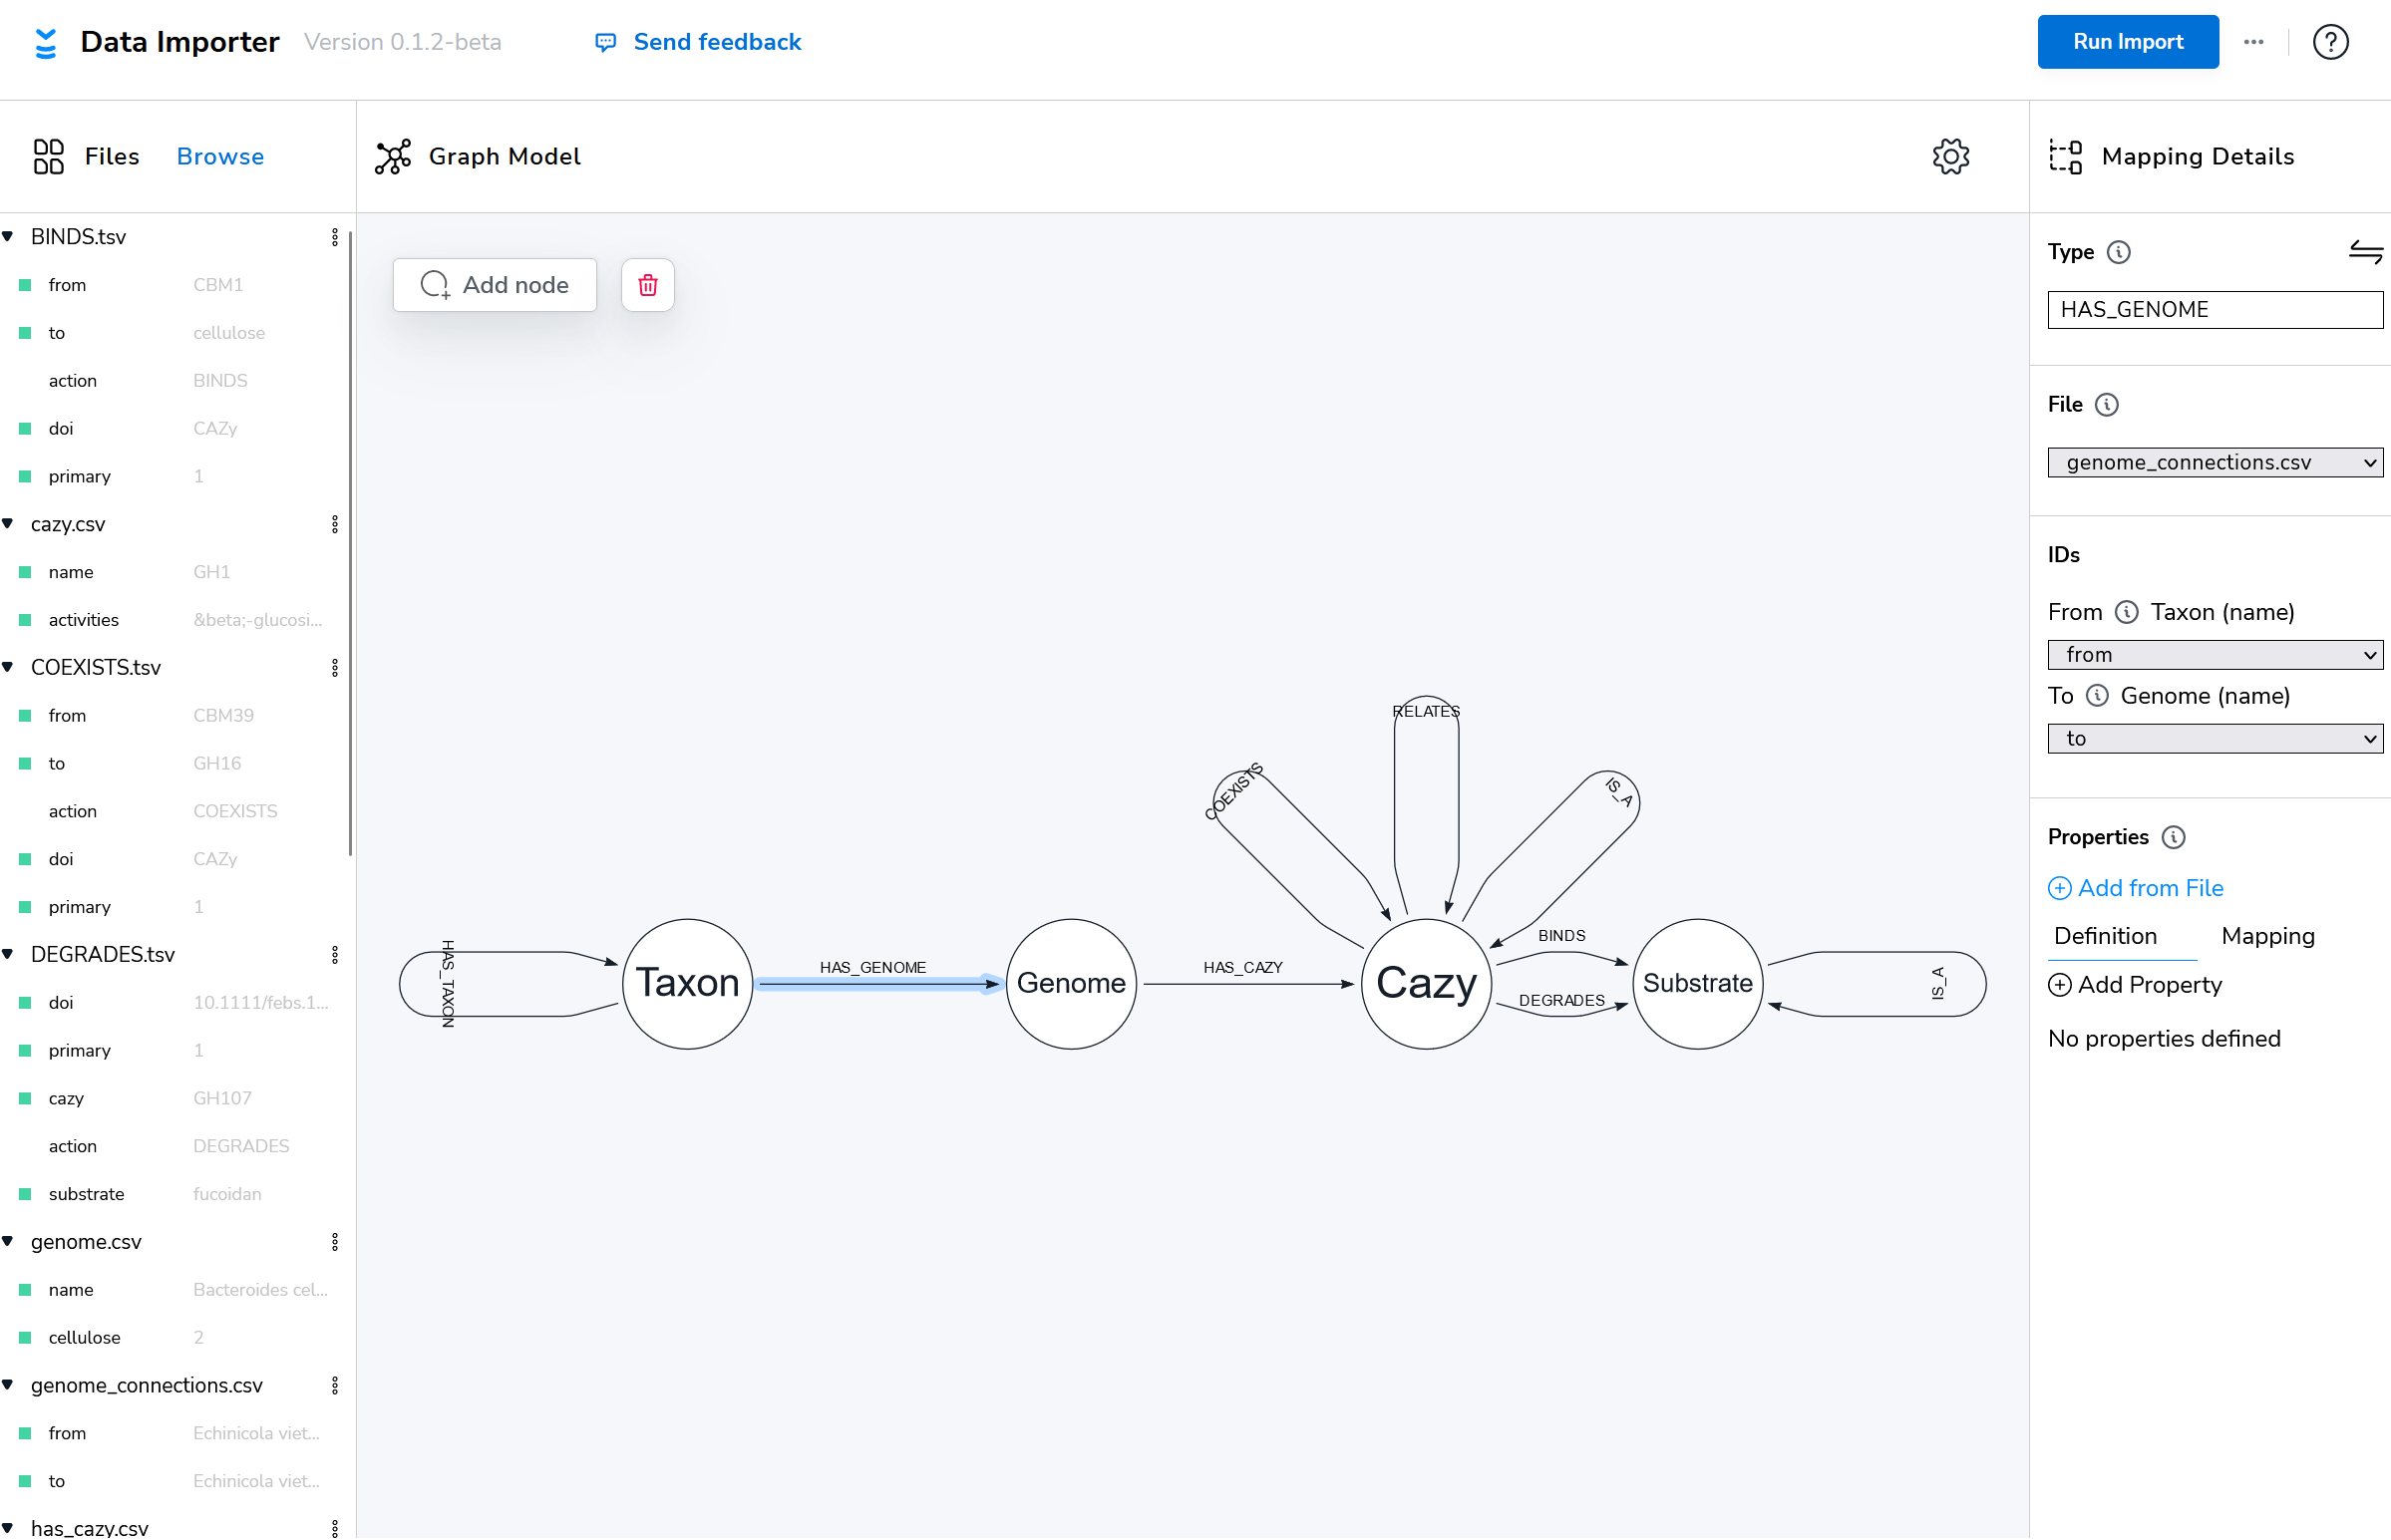This screenshot has width=2391, height=1540.
Task: Open the File dropdown genome_connections.csv
Action: 2214,462
